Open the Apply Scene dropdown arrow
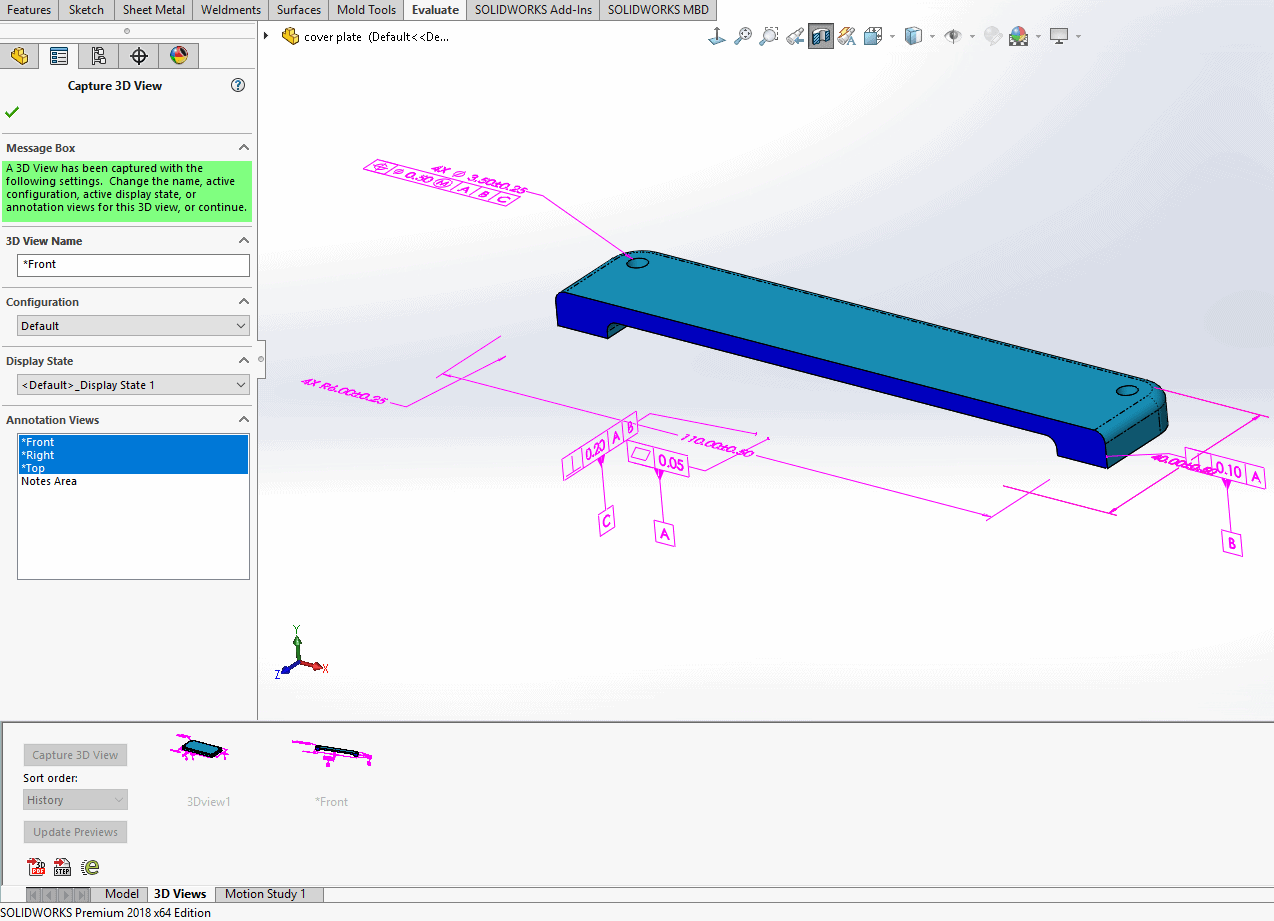The height and width of the screenshot is (921, 1274). coord(1038,37)
